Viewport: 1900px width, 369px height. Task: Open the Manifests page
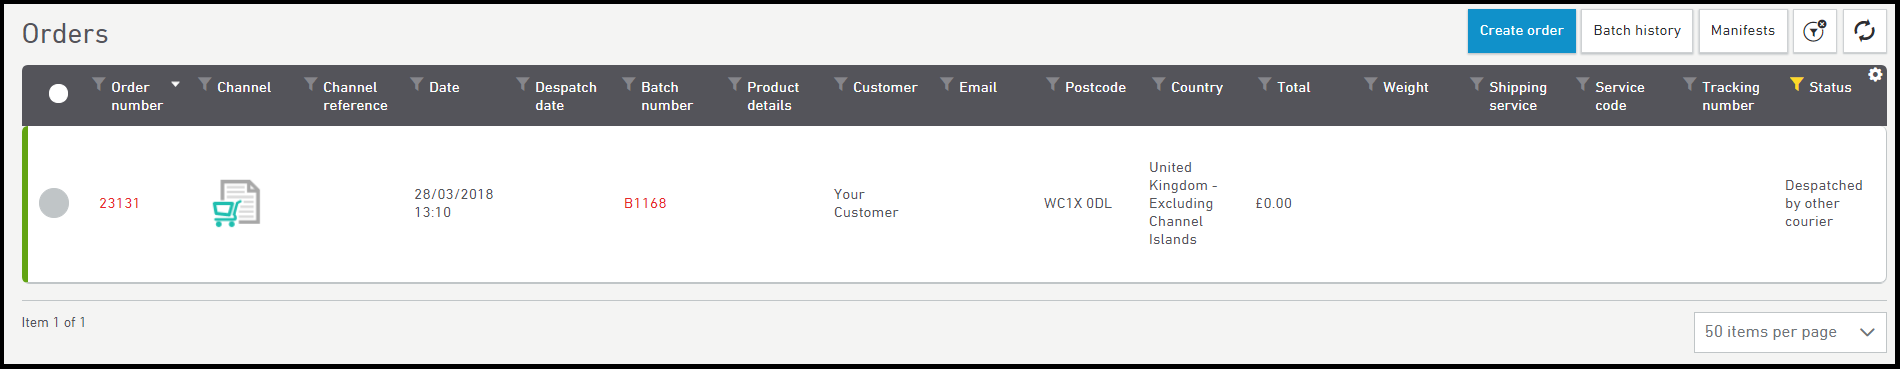pos(1742,31)
